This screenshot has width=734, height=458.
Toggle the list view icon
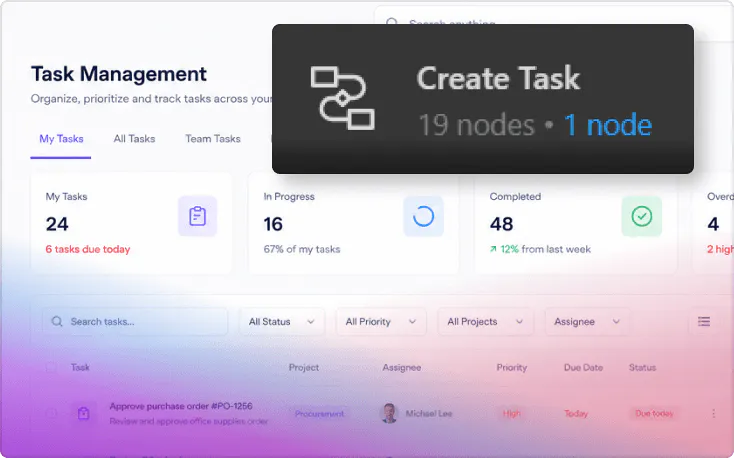(704, 321)
